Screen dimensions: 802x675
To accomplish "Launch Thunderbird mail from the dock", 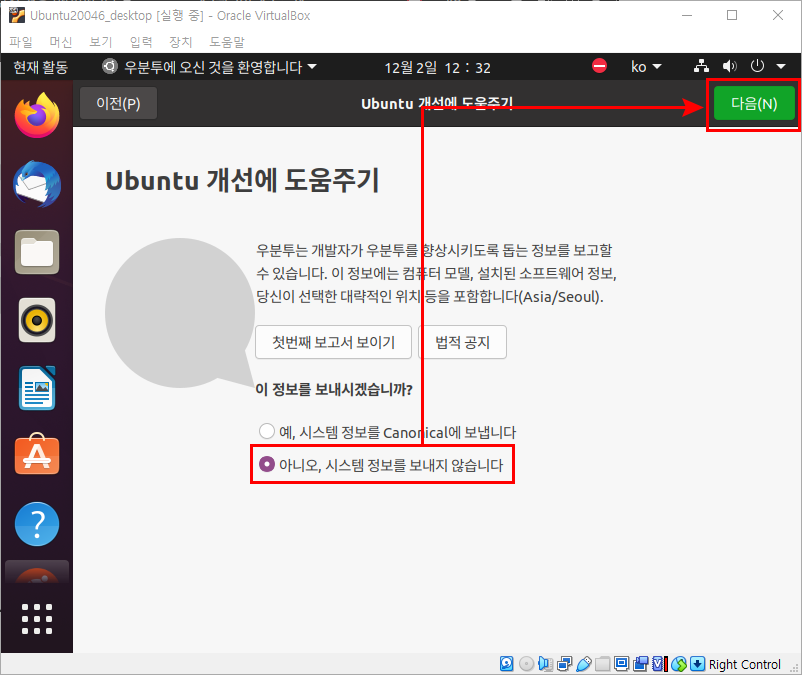I will 37,184.
